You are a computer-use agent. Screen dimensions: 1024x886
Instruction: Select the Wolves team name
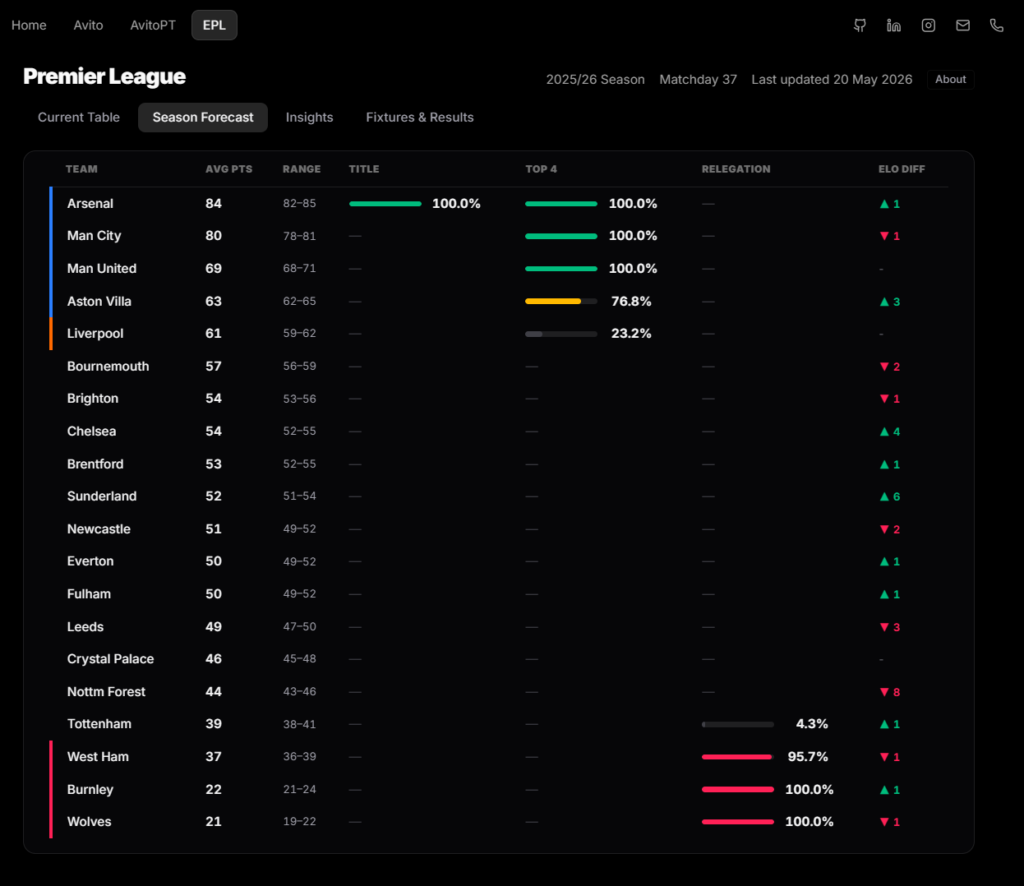coord(89,821)
